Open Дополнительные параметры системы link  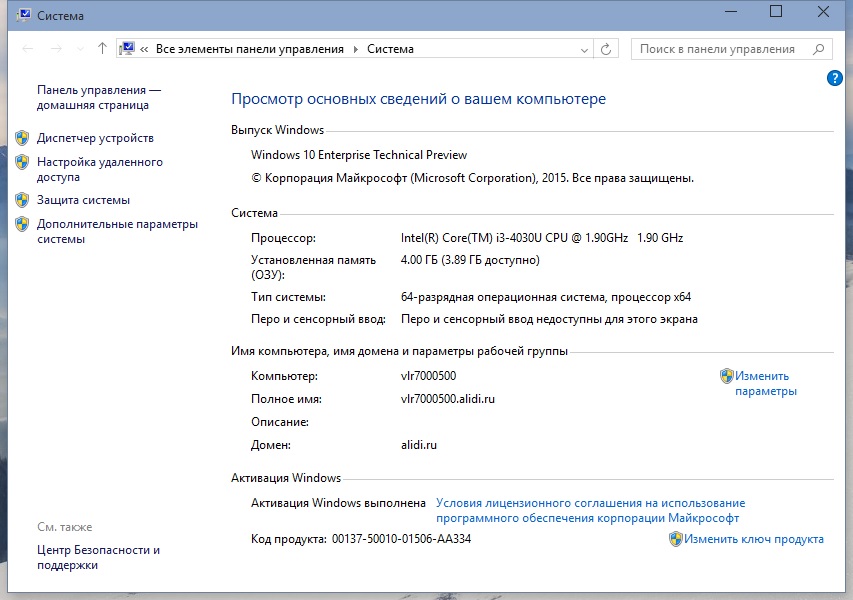pos(118,231)
